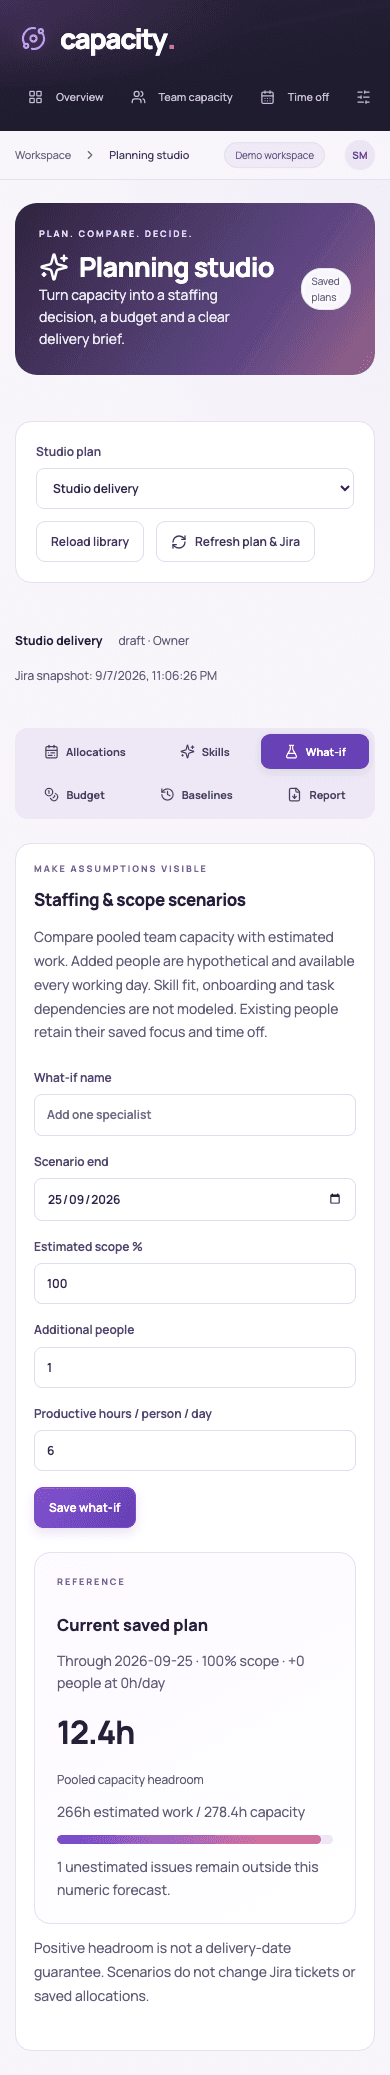The height and width of the screenshot is (2075, 390).
Task: Click the Team capacity people icon
Action: pyautogui.click(x=138, y=97)
